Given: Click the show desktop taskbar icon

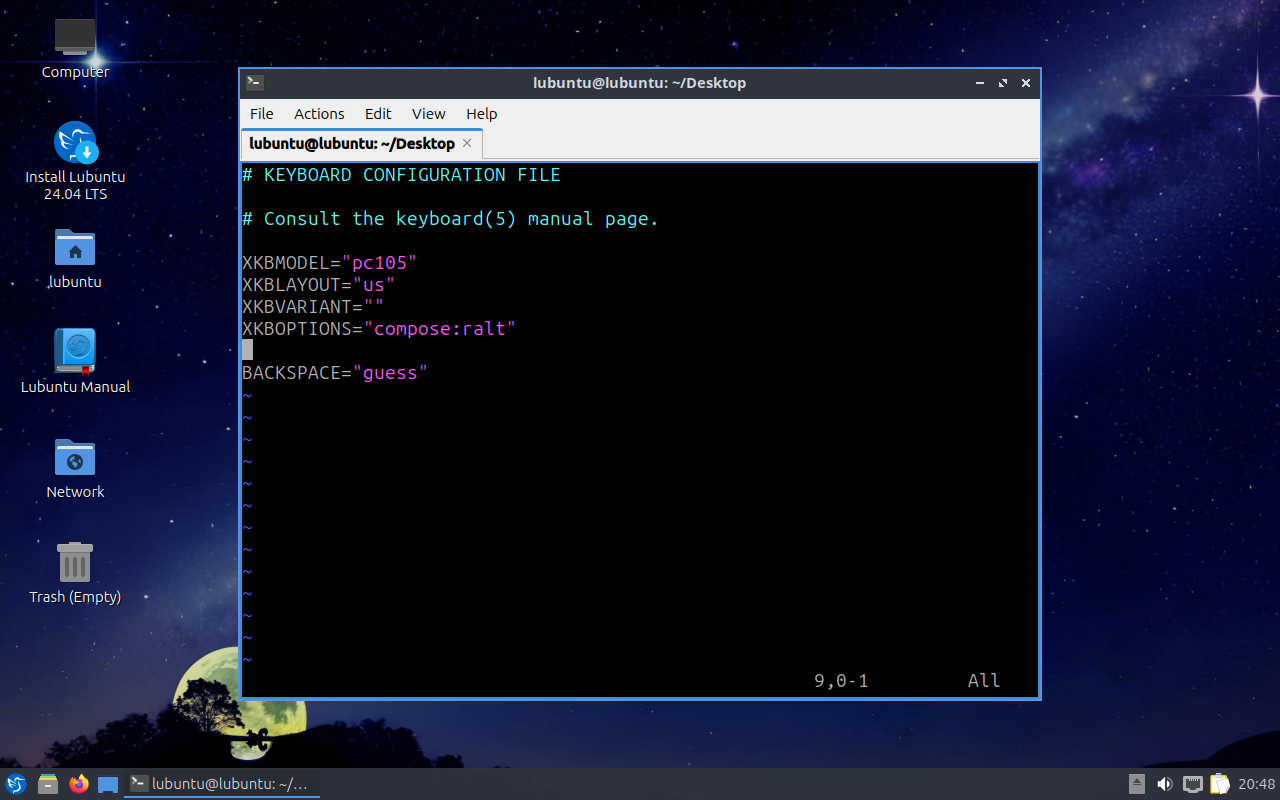Looking at the screenshot, I should coord(108,784).
